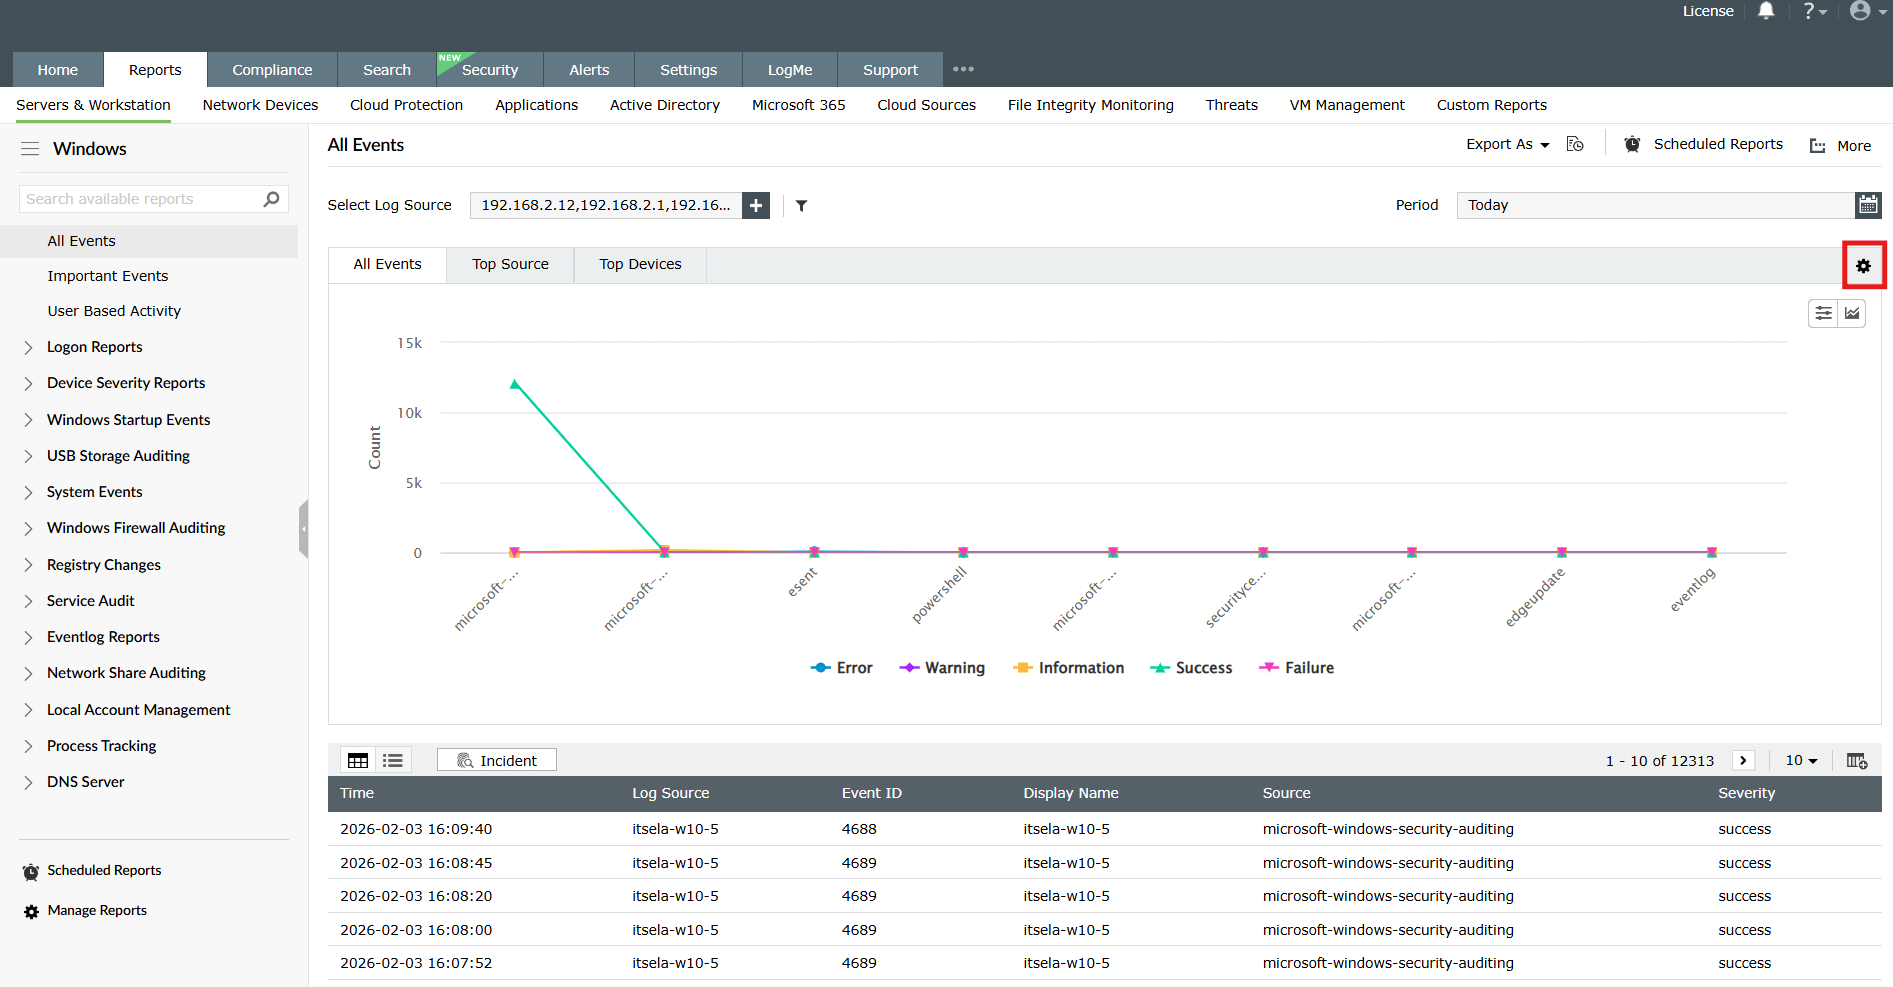
Task: Open the Alerts tab
Action: 589,70
